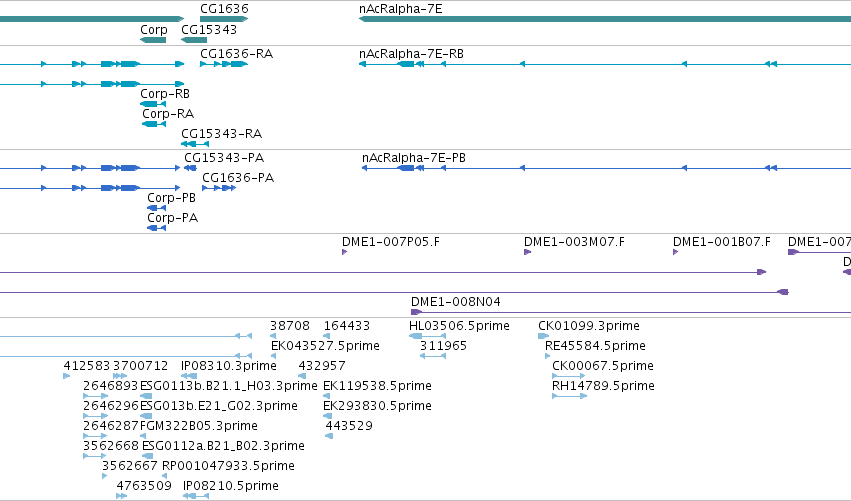
Task: Select the 4763509 feature
Action: click(x=122, y=496)
